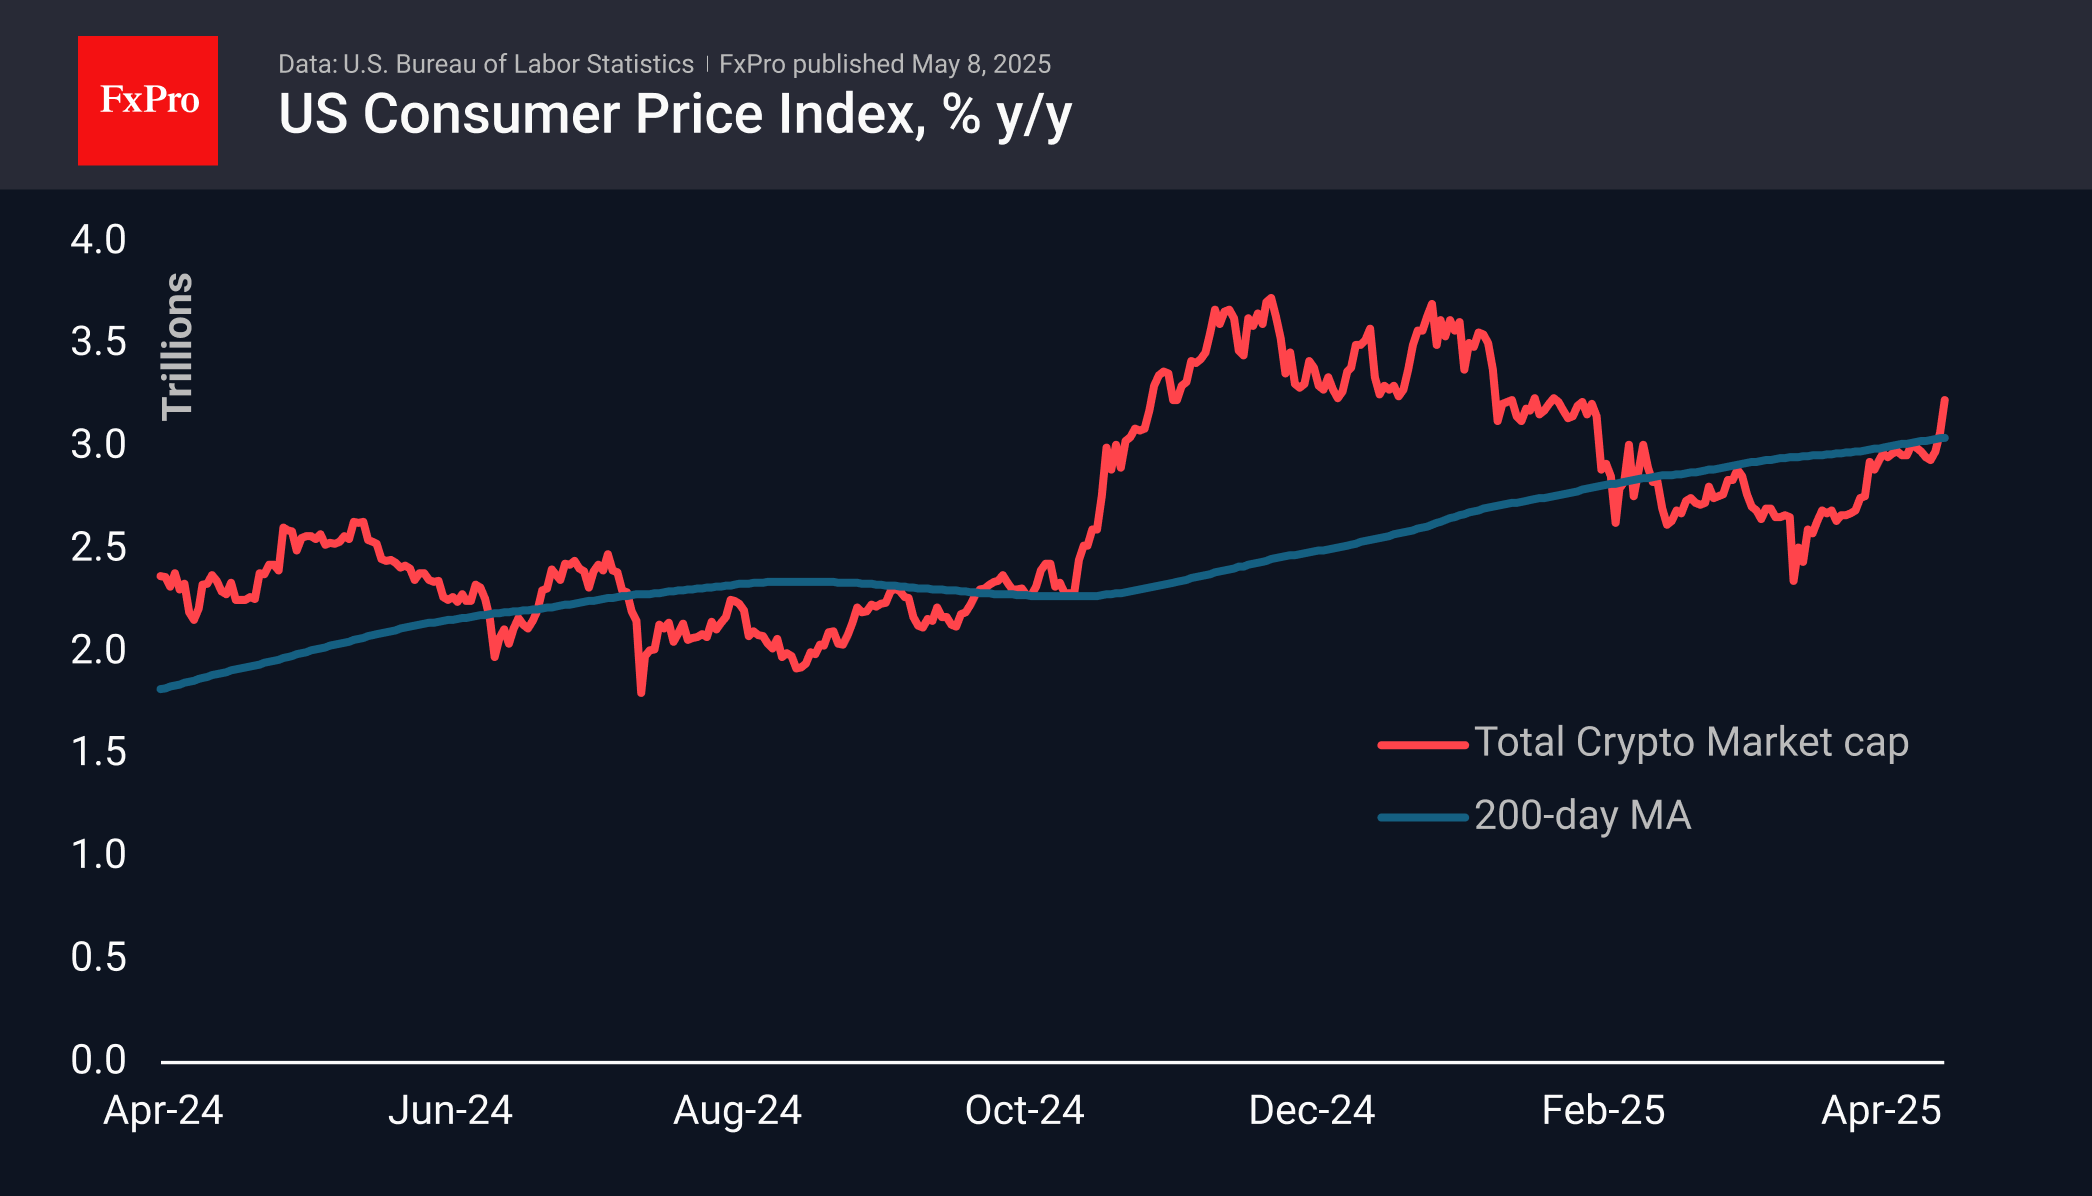Click the 4.0 y-axis tick label
2092x1196 pixels.
98,240
